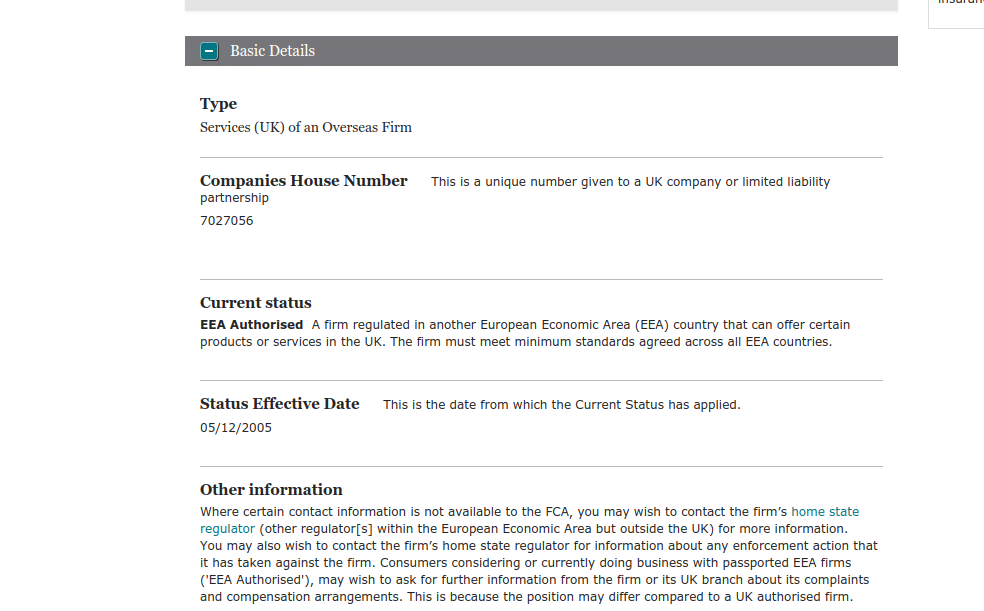984x611 pixels.
Task: Click the 'unique number given to a UK company' description
Action: [x=630, y=182]
